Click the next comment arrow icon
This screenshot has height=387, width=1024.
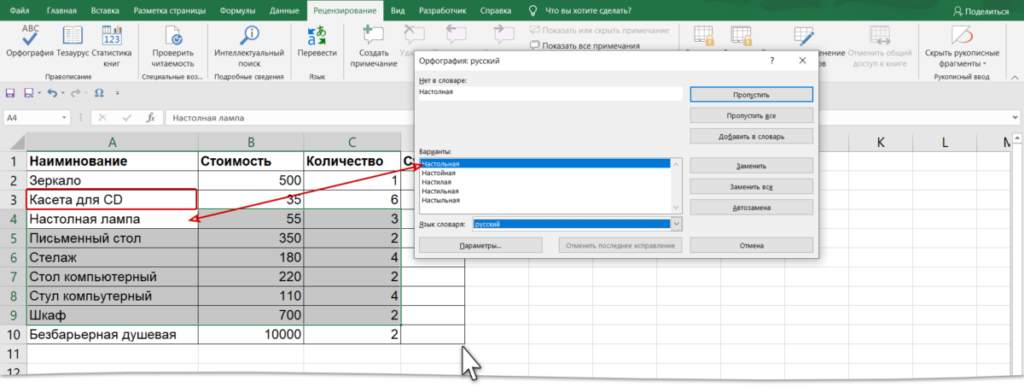point(503,34)
